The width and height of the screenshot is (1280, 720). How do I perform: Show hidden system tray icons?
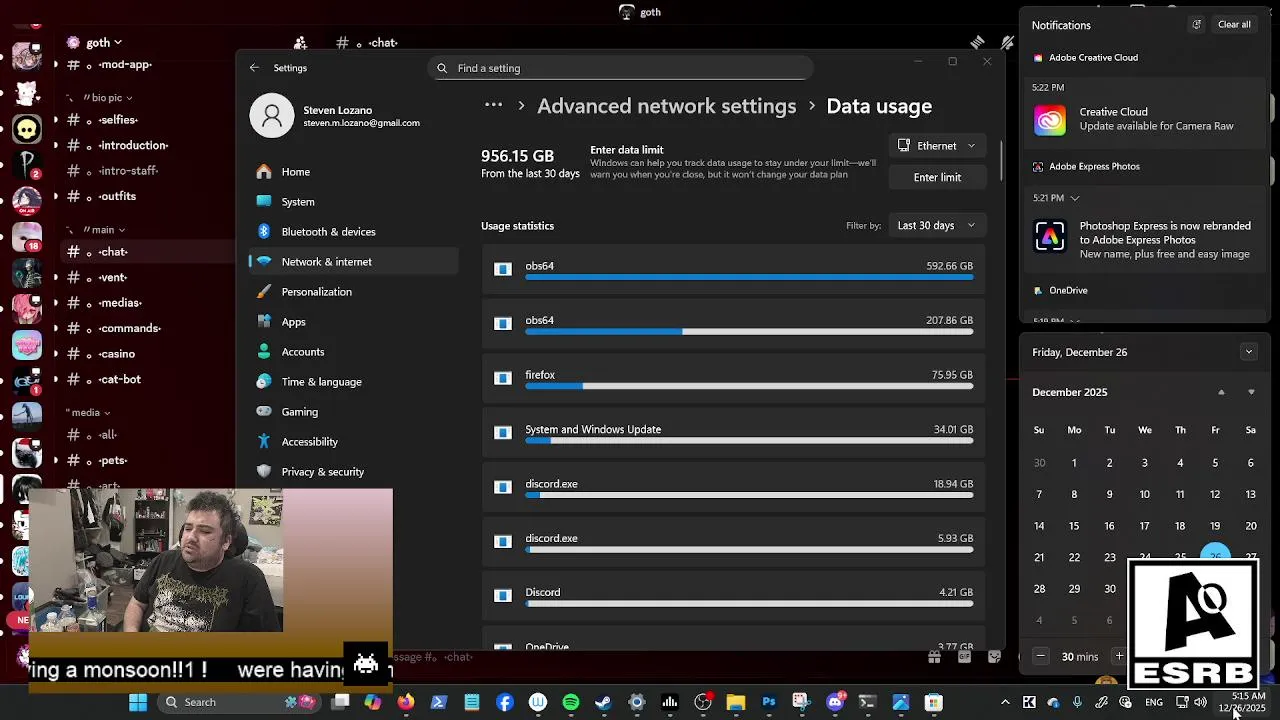1005,702
